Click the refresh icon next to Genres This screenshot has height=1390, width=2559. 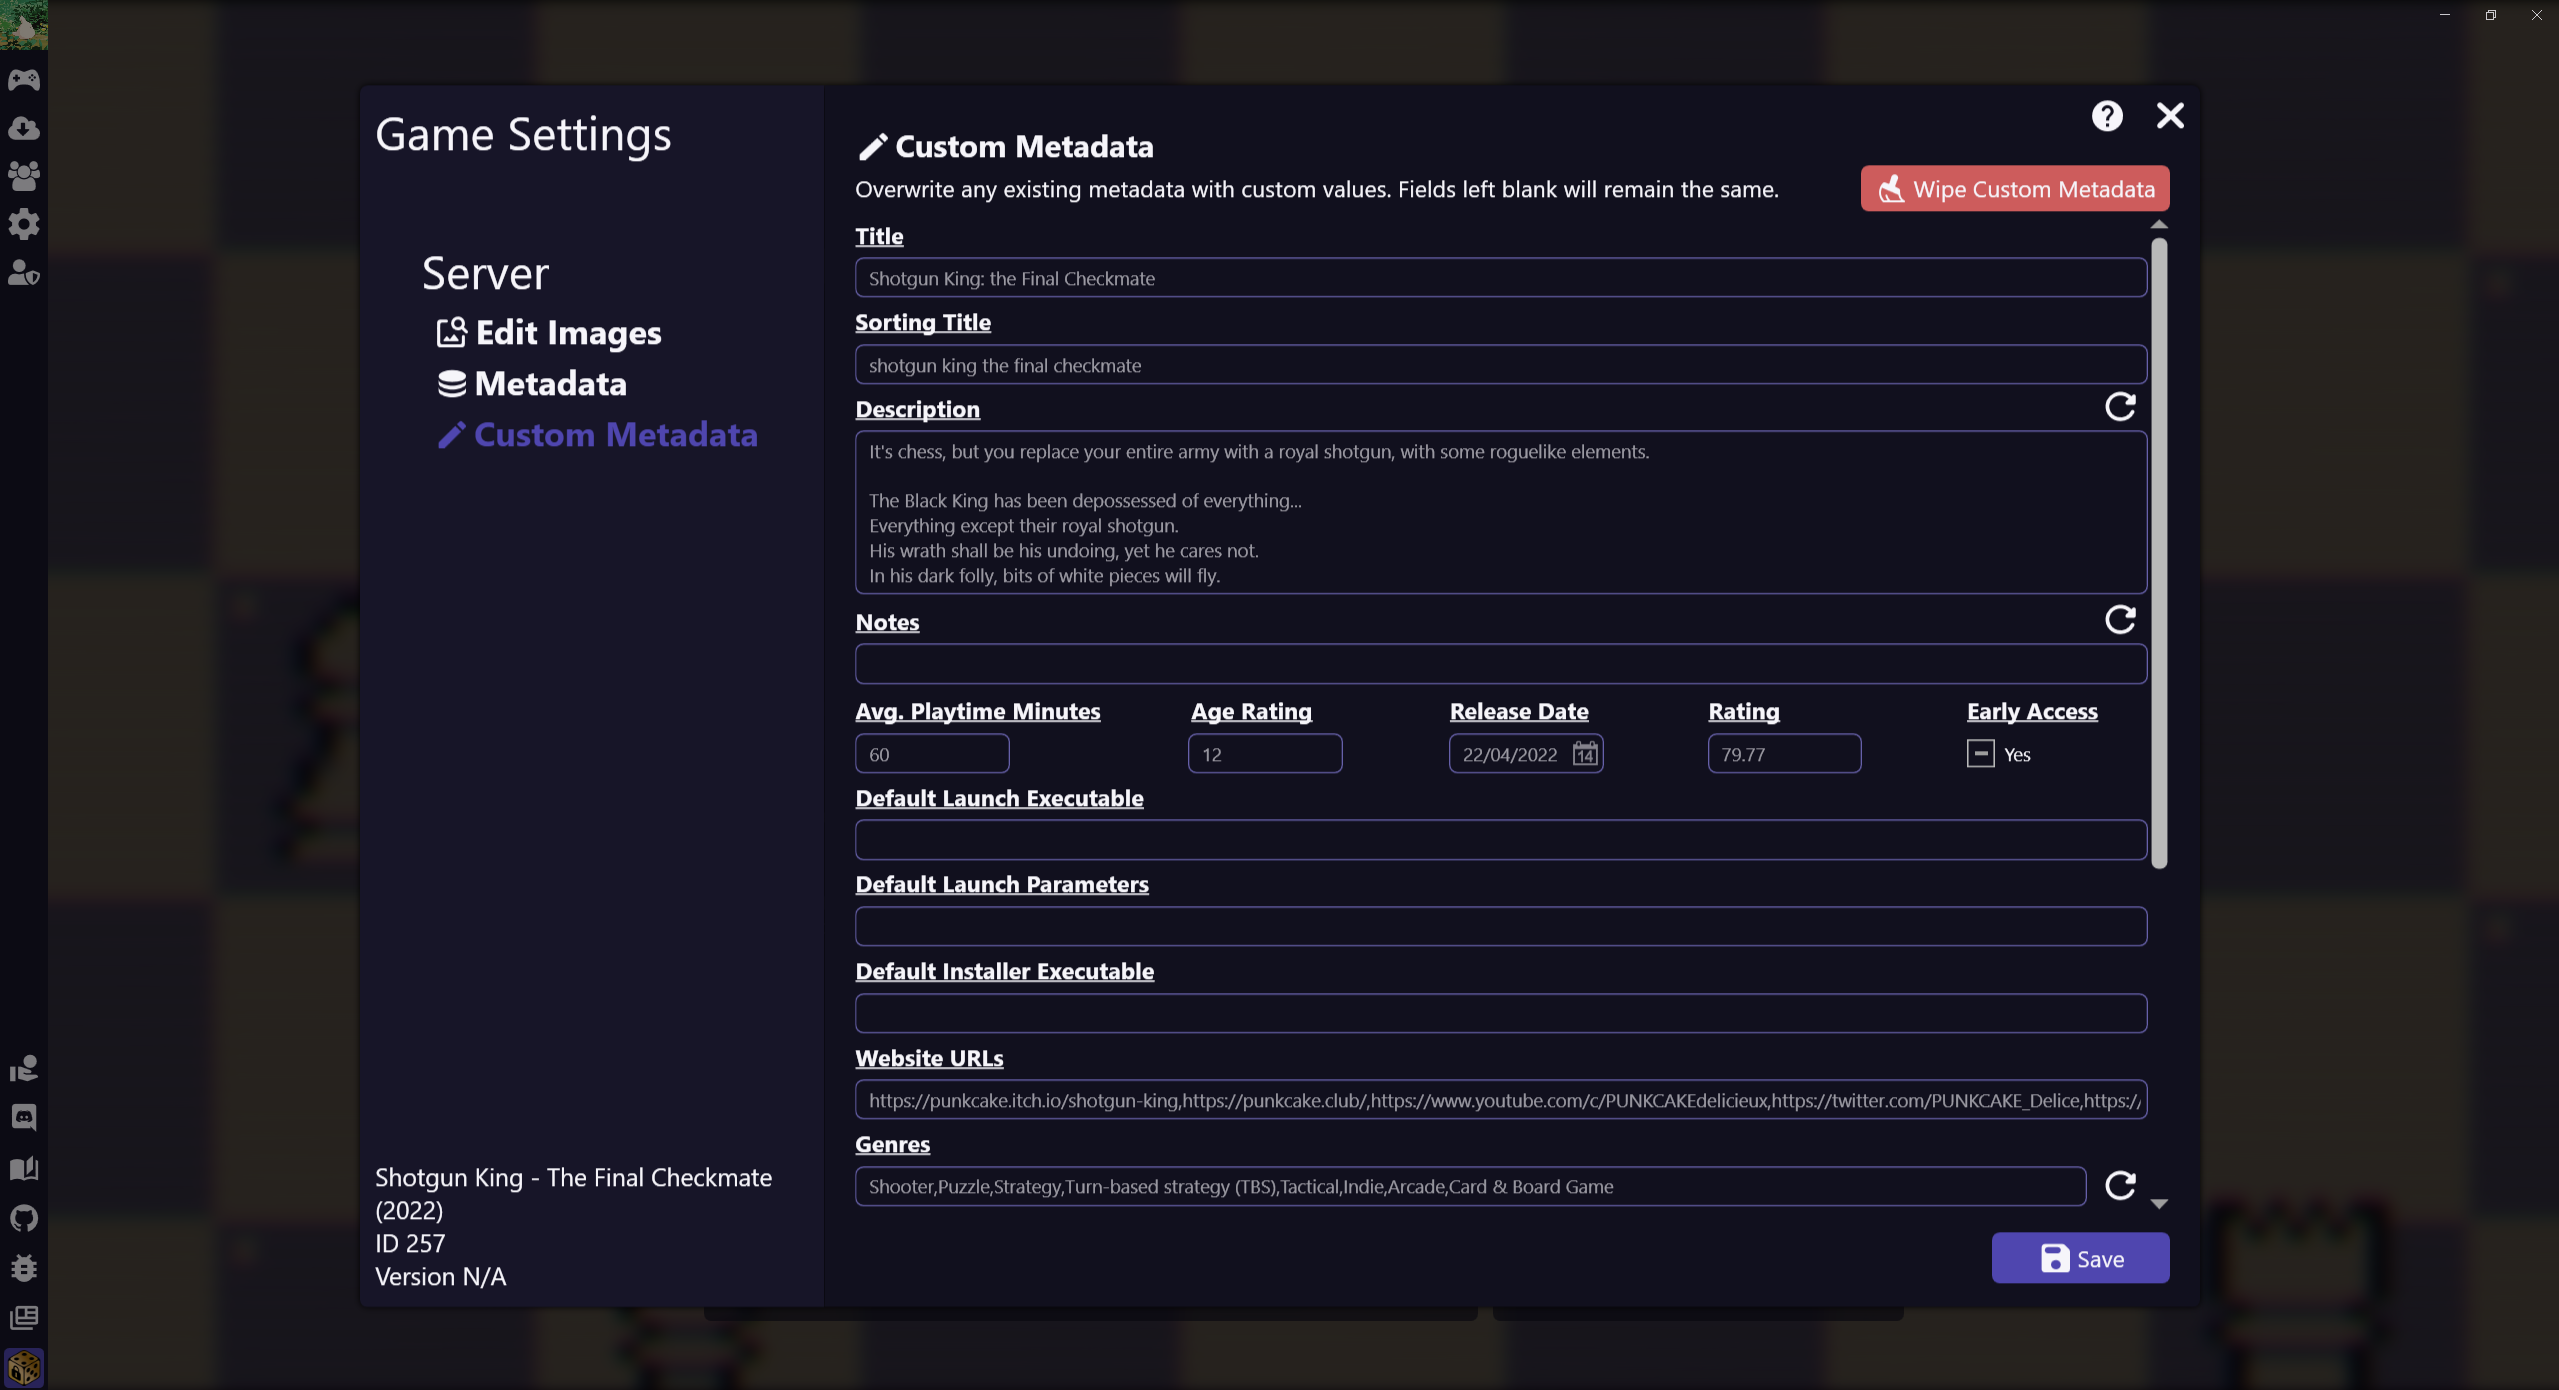click(2121, 1185)
